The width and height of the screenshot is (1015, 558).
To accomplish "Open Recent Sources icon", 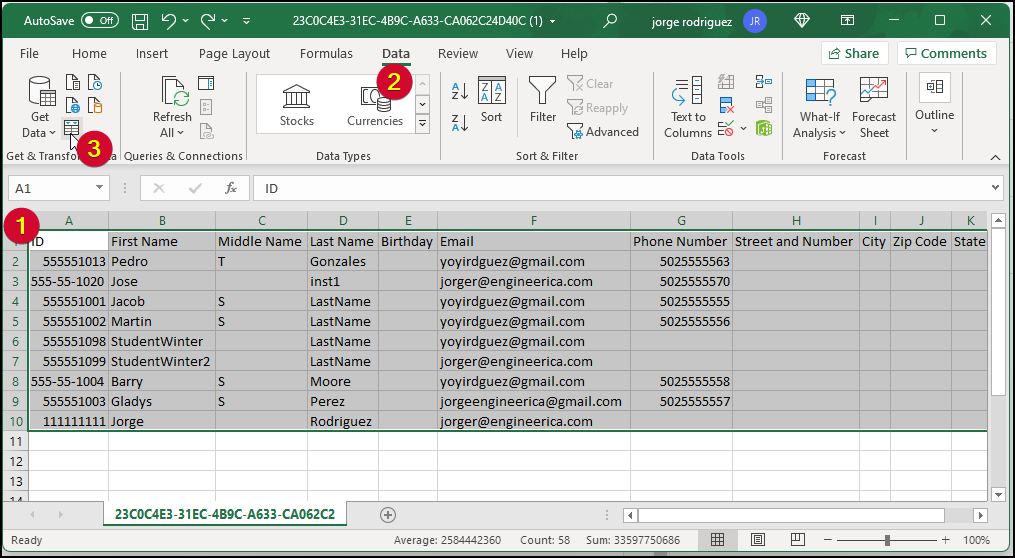I will tap(95, 83).
